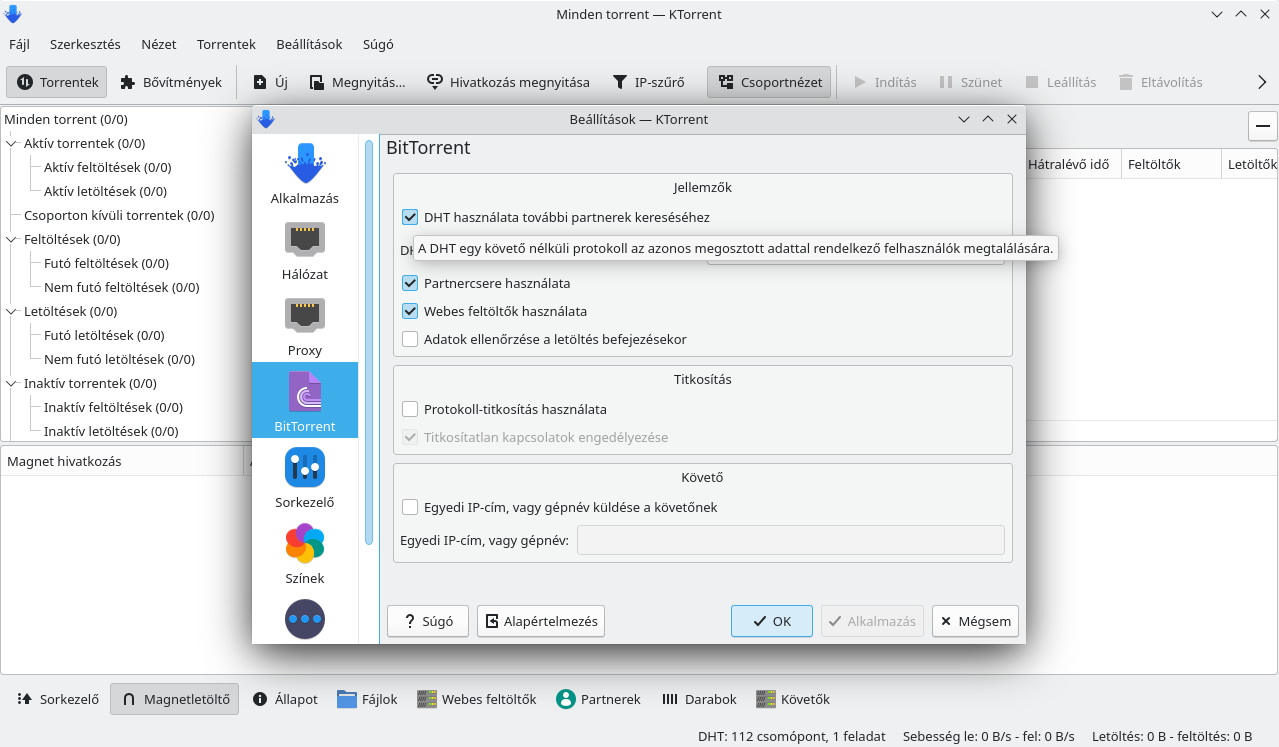The height and width of the screenshot is (747, 1279).
Task: Select Inaktív feltöltések (0/0)
Action: (x=113, y=407)
